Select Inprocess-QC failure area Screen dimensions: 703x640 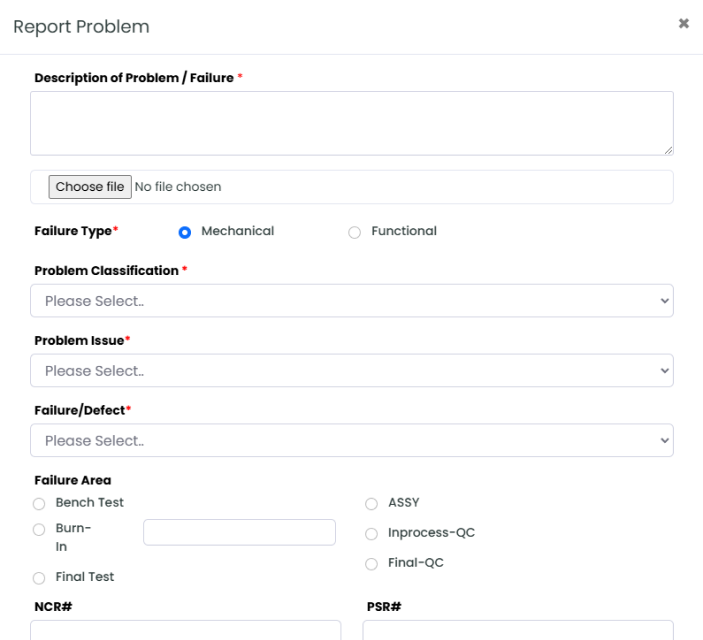[371, 534]
